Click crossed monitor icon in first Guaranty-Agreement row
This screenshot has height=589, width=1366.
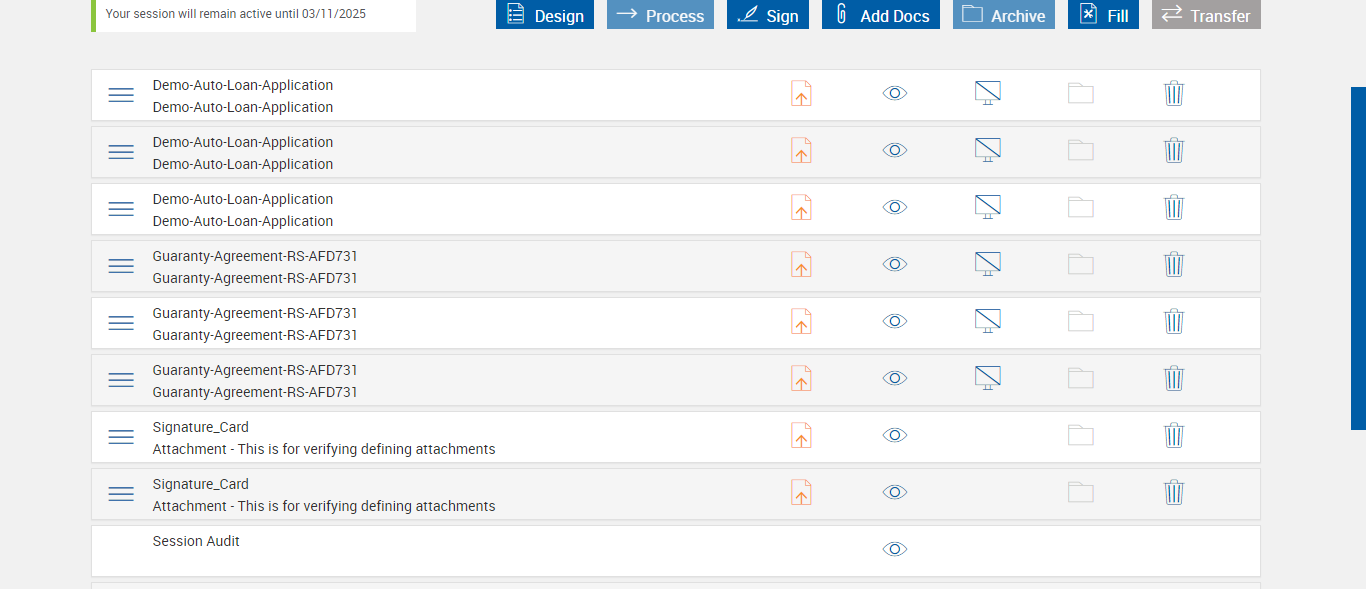tap(988, 264)
